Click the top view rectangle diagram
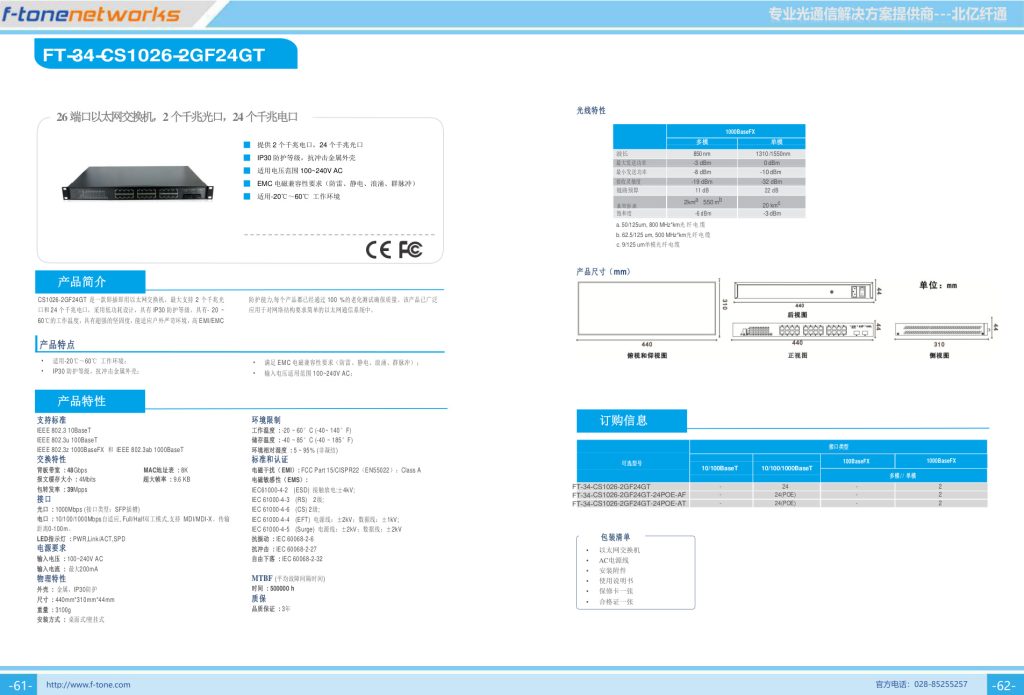This screenshot has width=1024, height=695. pyautogui.click(x=646, y=309)
